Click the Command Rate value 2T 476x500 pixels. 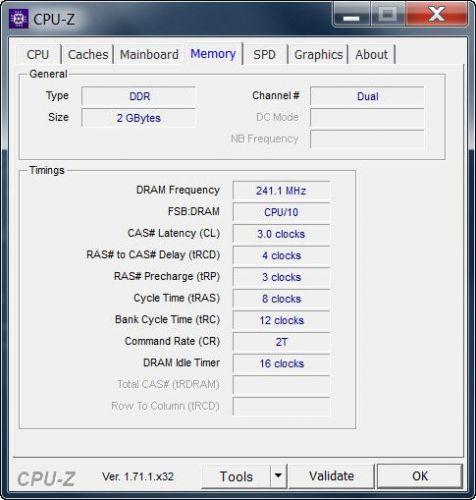click(x=281, y=342)
